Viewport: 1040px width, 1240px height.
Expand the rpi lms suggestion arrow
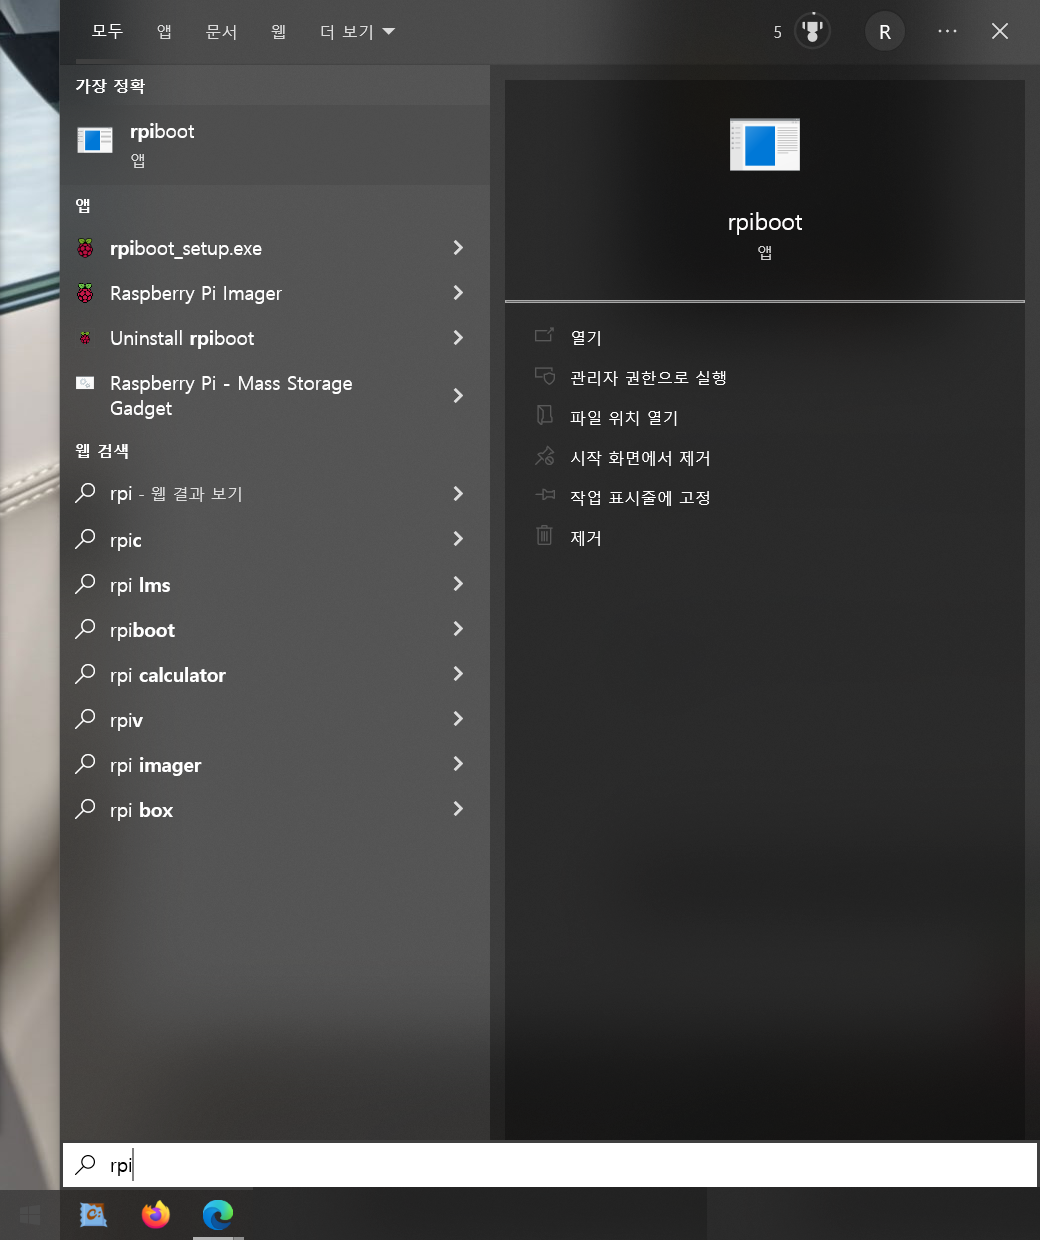458,583
